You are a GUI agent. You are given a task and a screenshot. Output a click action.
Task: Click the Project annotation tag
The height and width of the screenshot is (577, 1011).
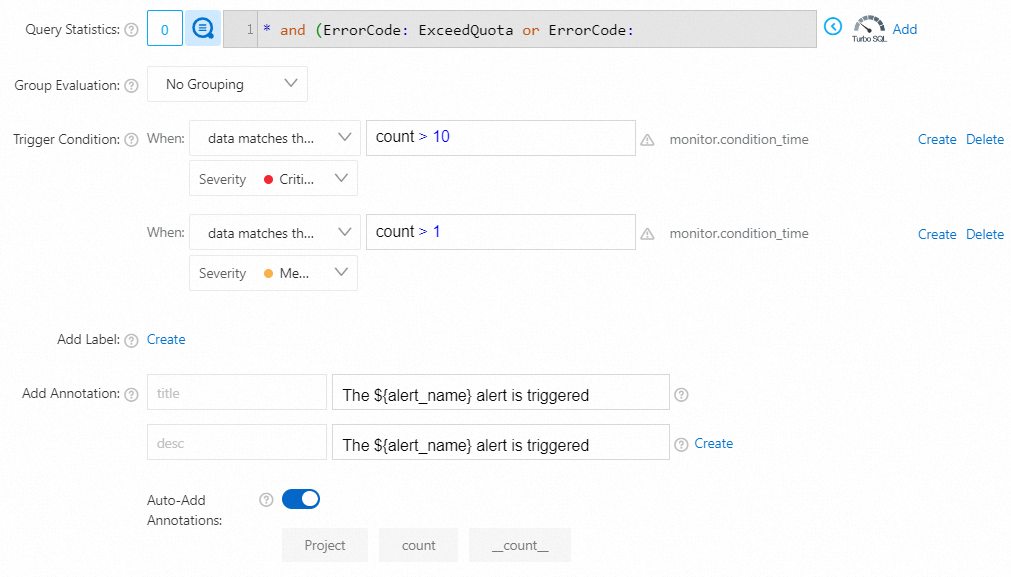point(325,545)
